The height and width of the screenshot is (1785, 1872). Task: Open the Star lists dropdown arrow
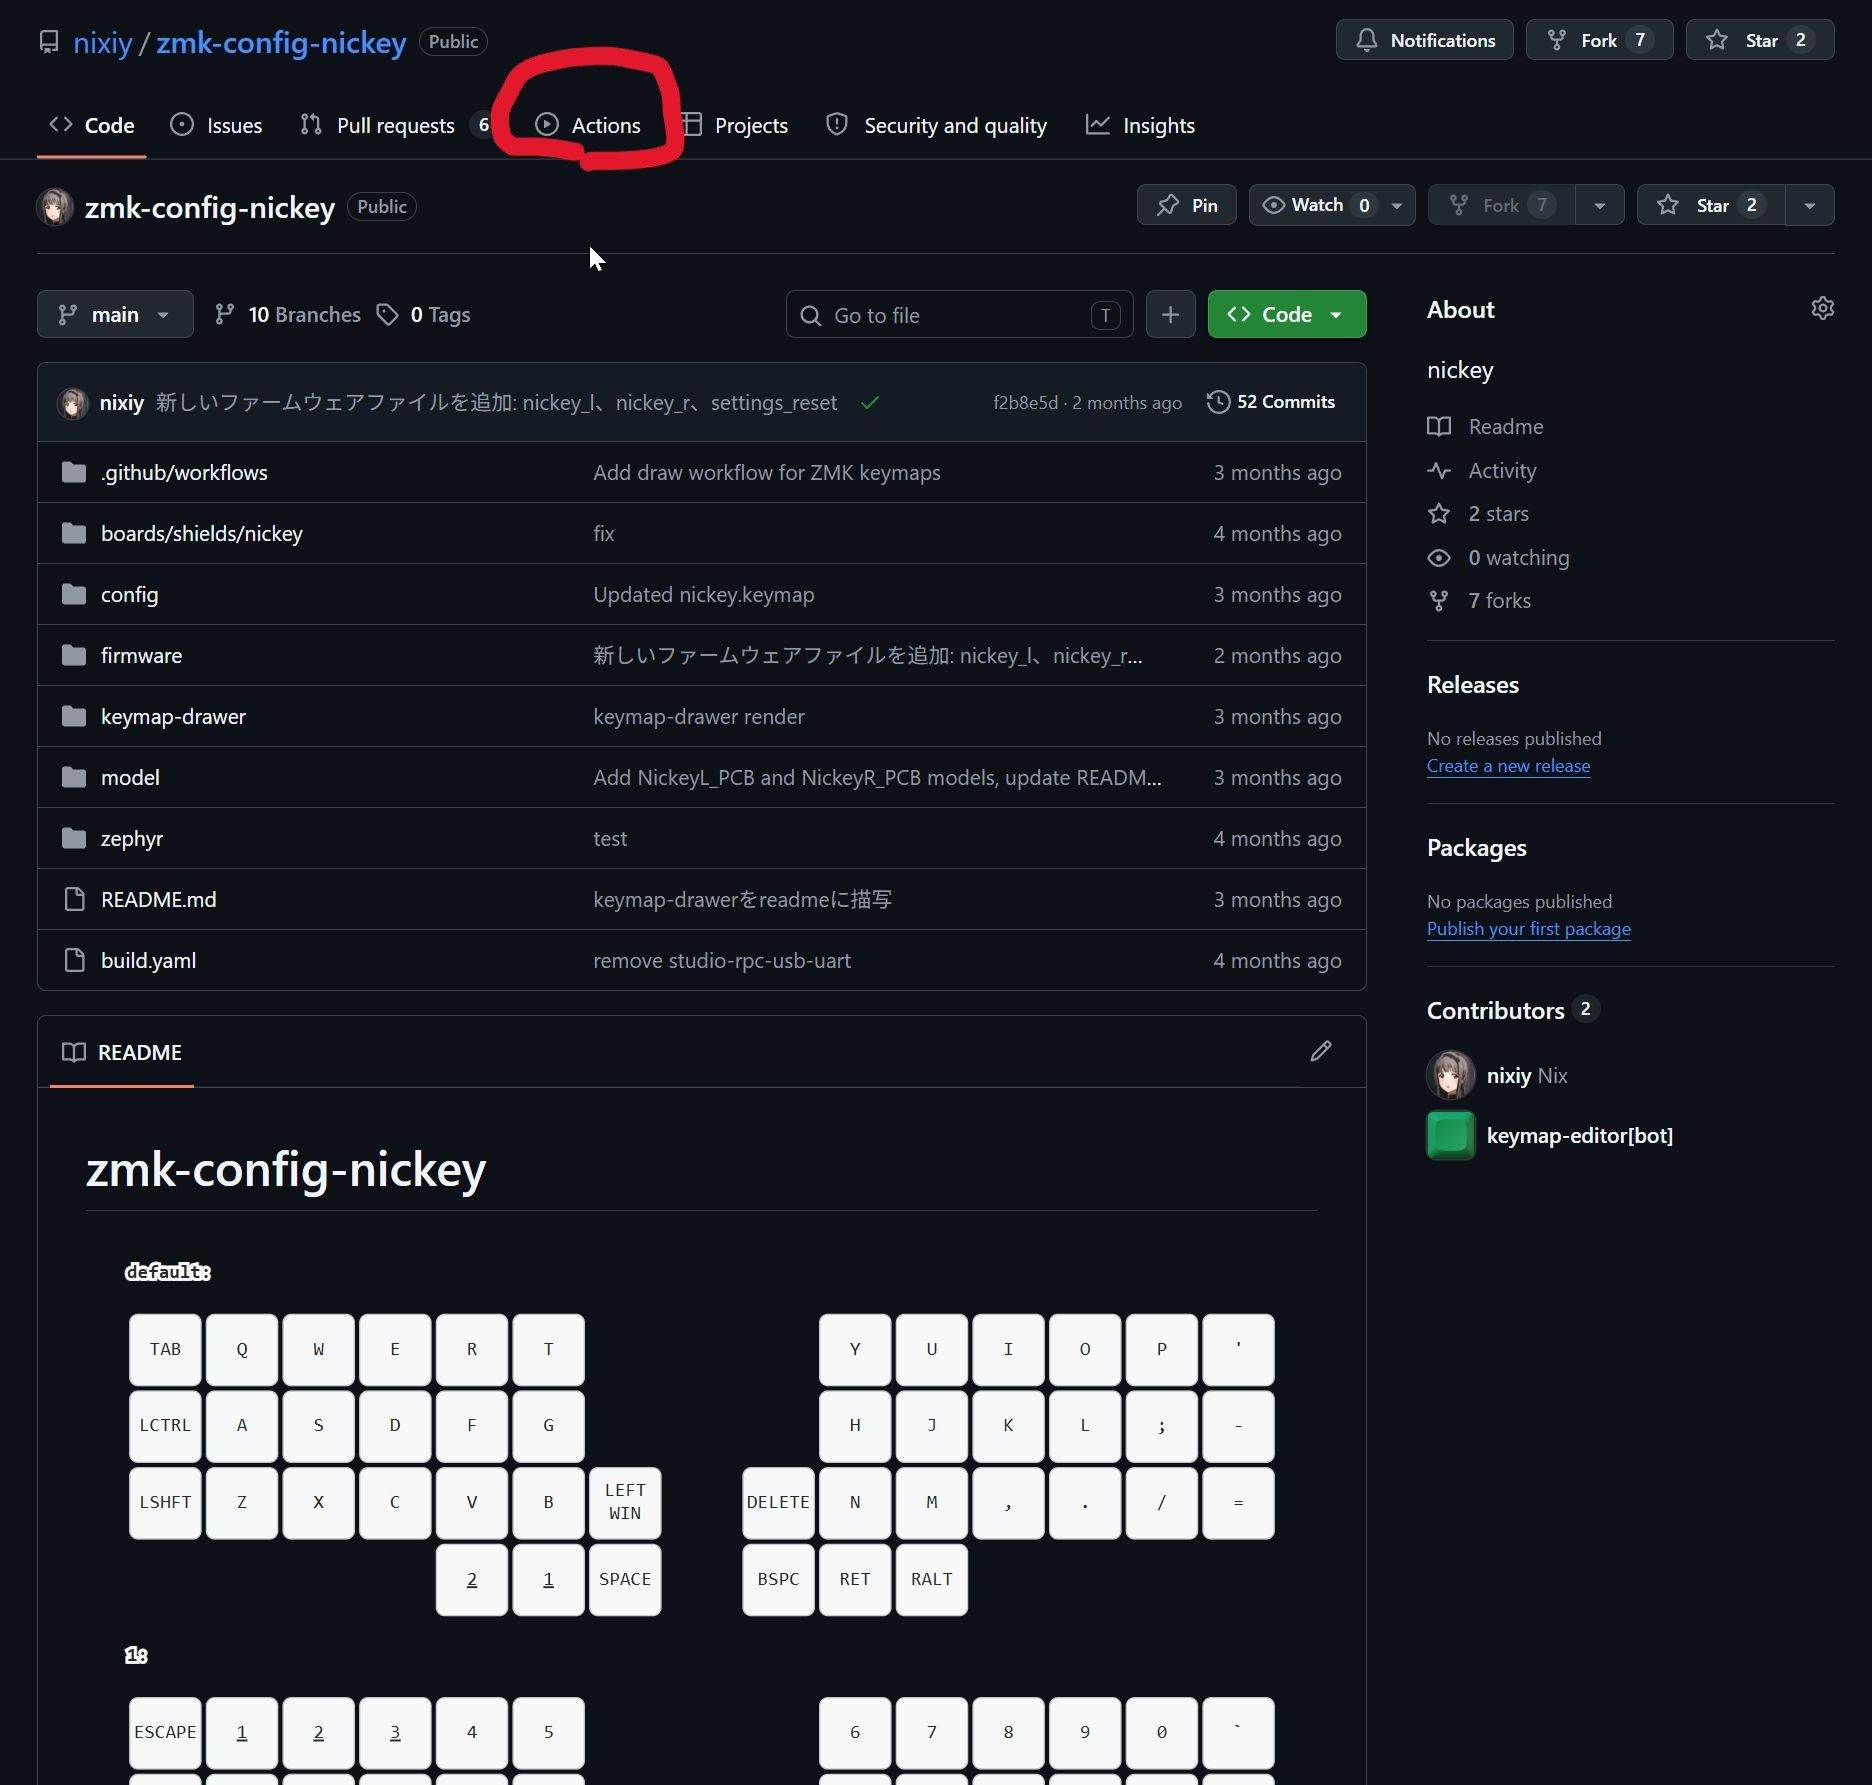point(1809,205)
